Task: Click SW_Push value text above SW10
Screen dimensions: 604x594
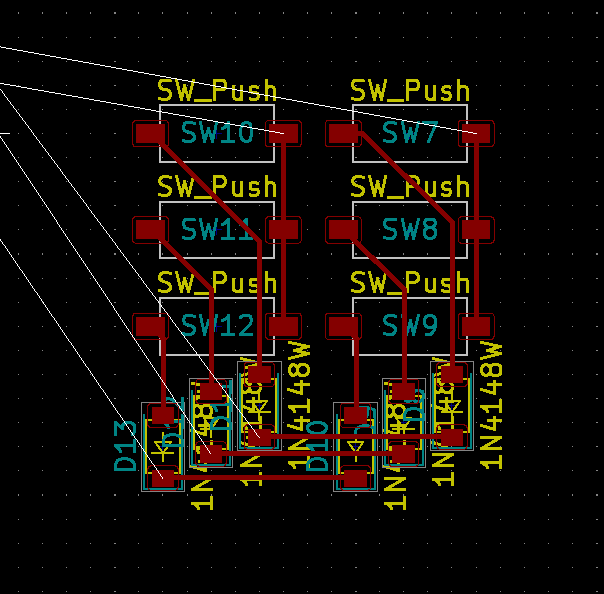Action: (x=216, y=91)
